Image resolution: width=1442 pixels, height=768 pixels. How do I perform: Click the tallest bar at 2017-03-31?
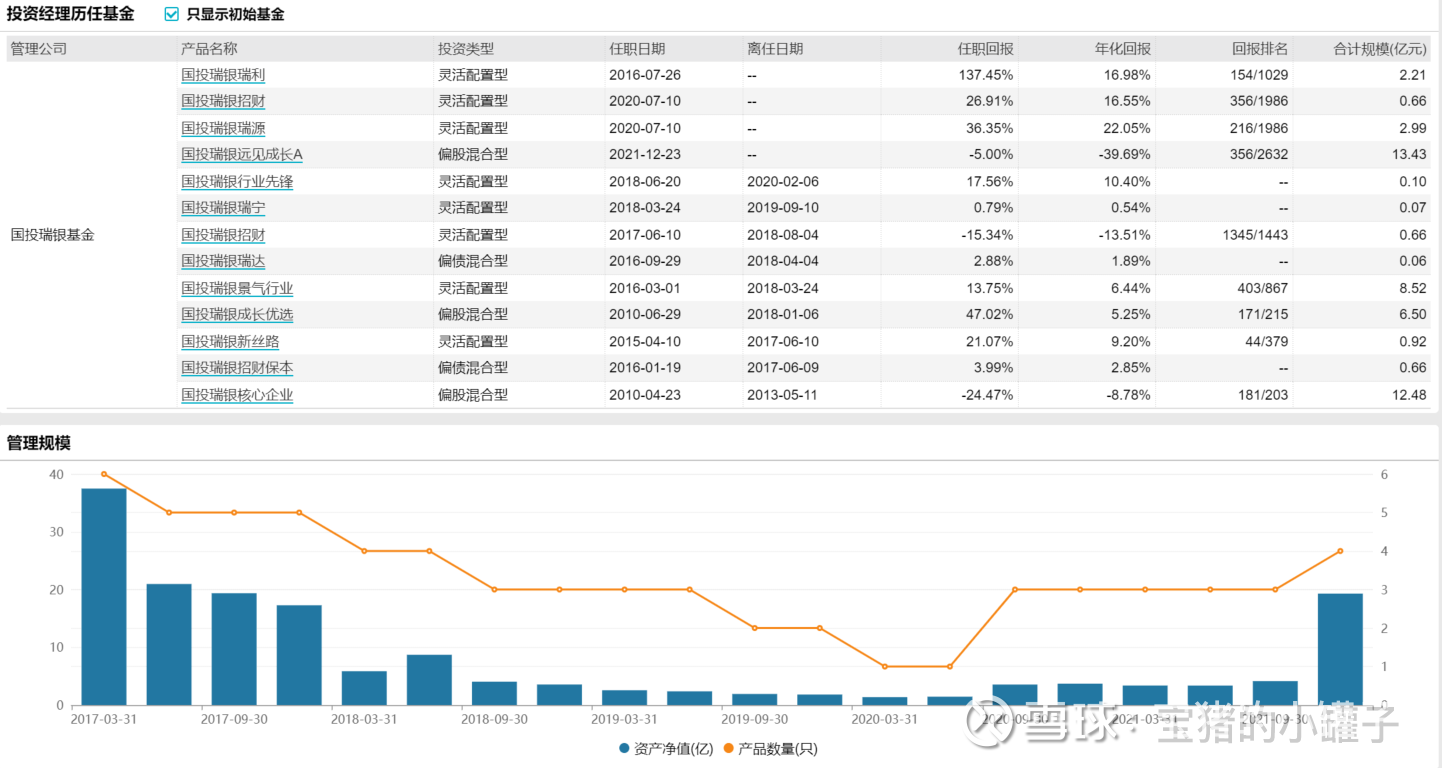pyautogui.click(x=104, y=597)
